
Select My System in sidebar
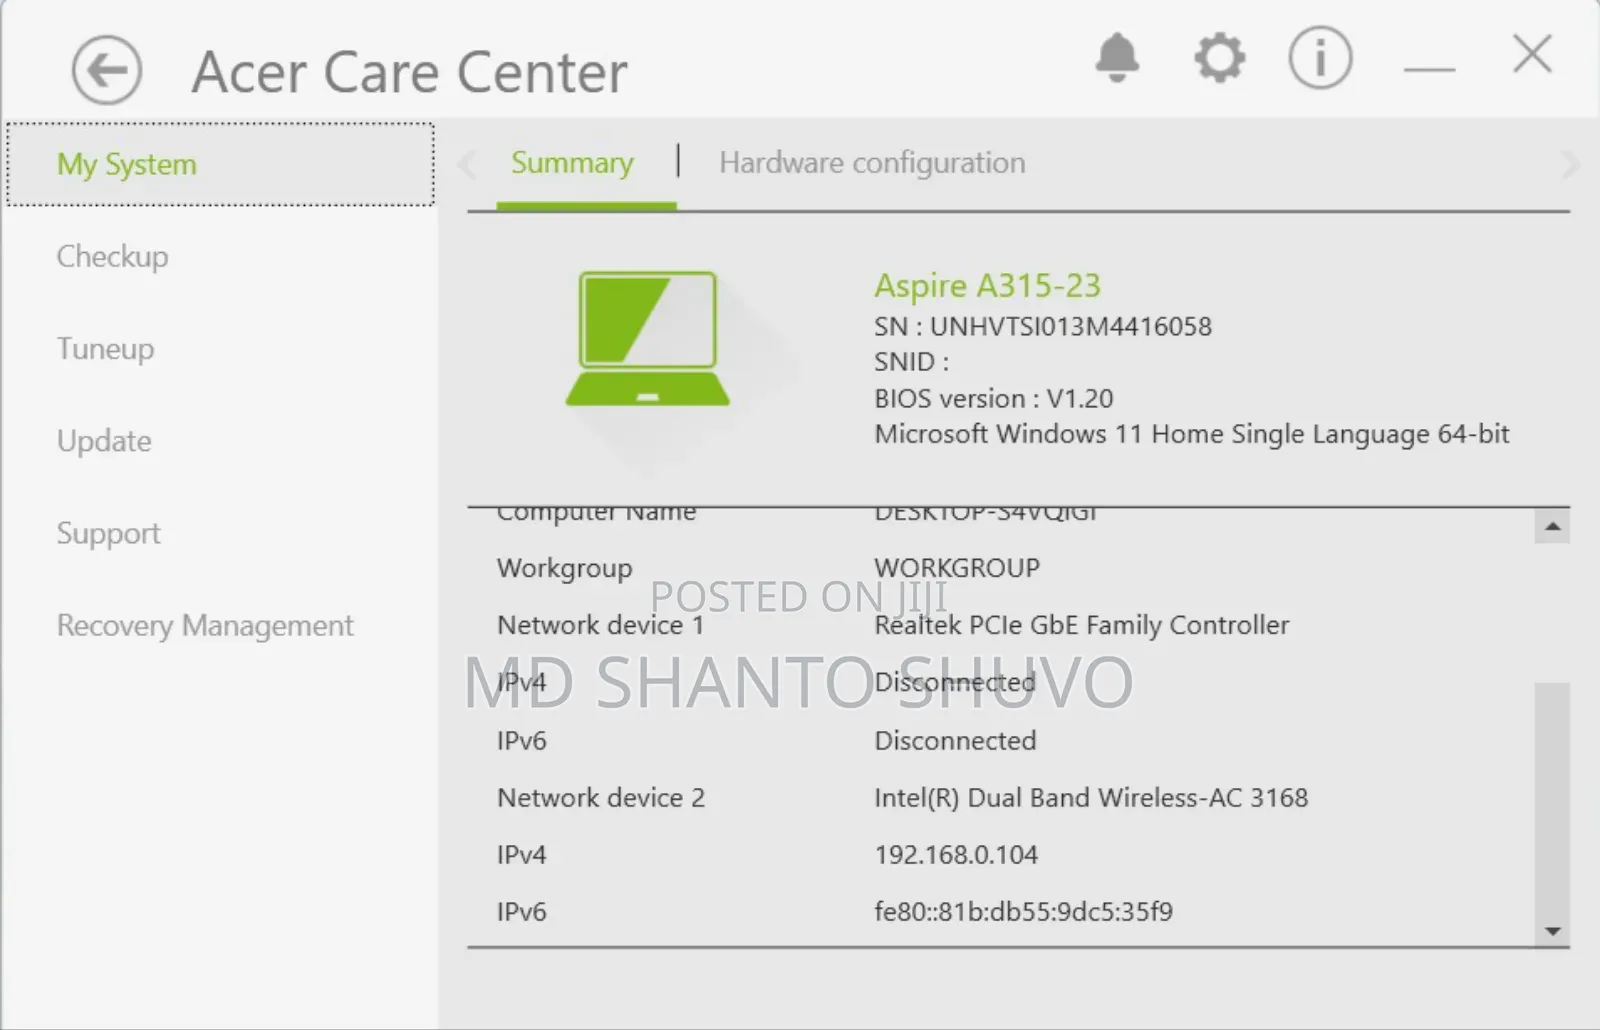pos(220,165)
